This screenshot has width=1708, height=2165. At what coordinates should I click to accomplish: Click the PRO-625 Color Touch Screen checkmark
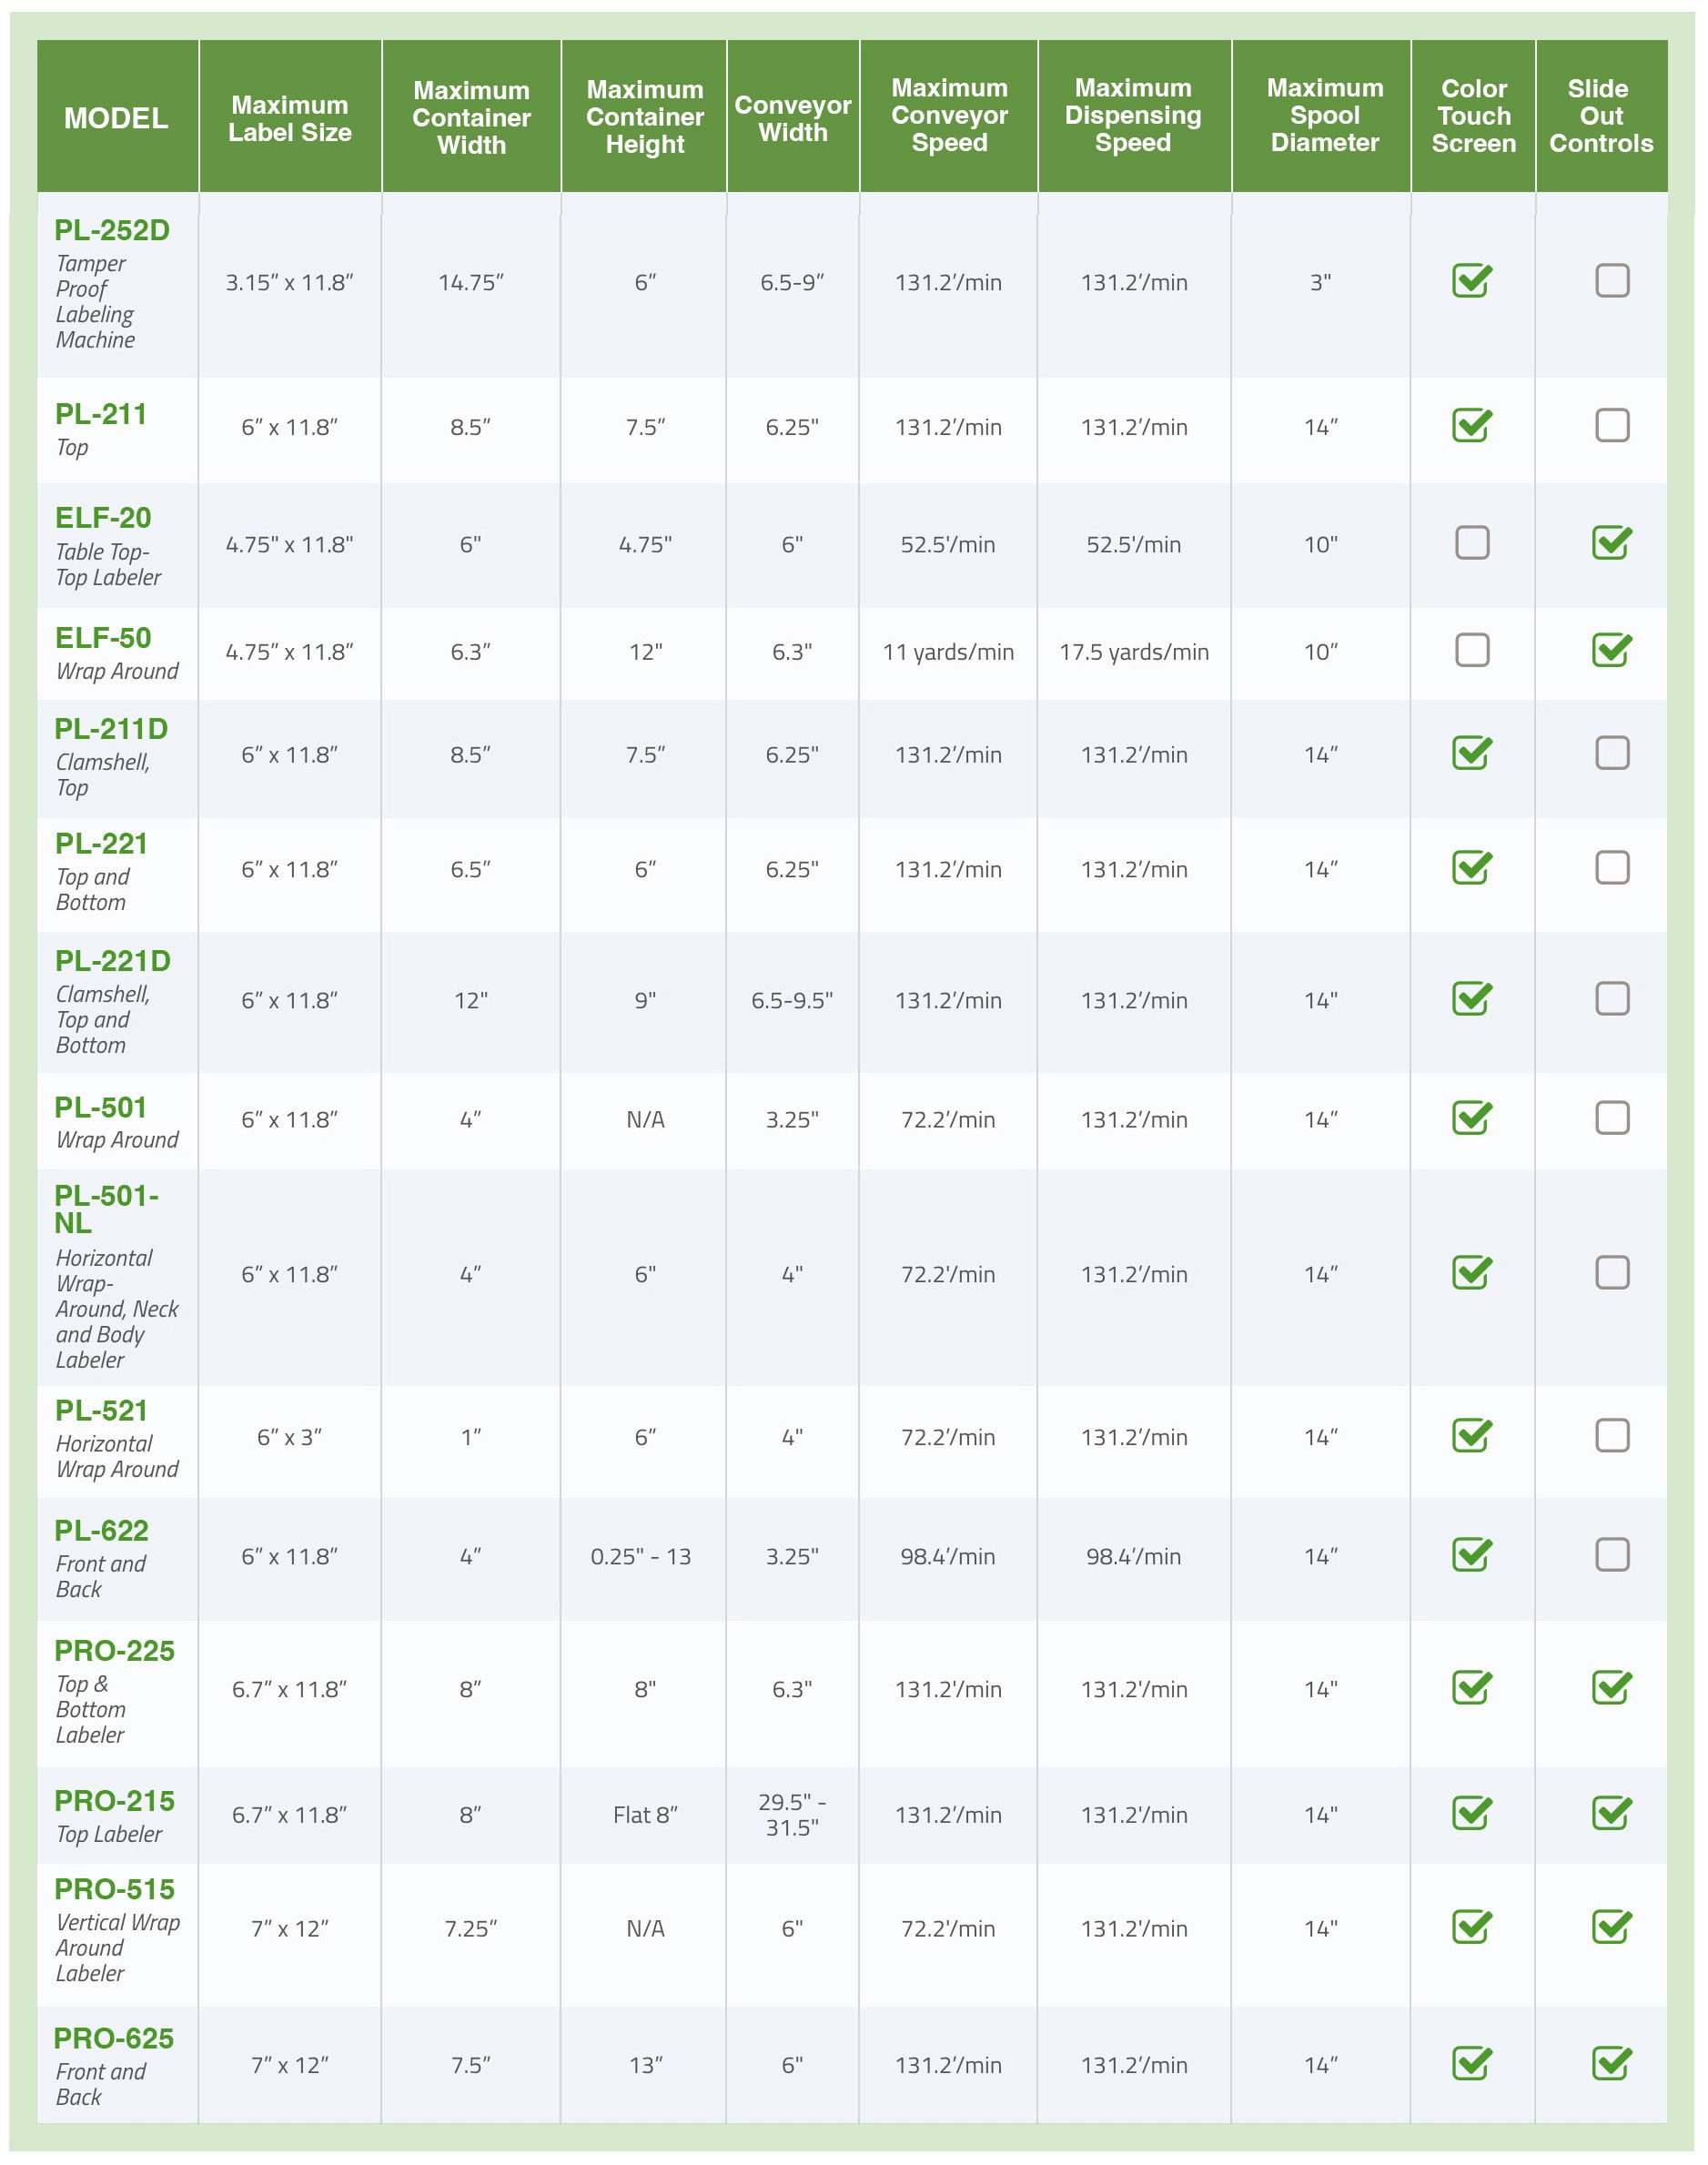tap(1471, 2063)
